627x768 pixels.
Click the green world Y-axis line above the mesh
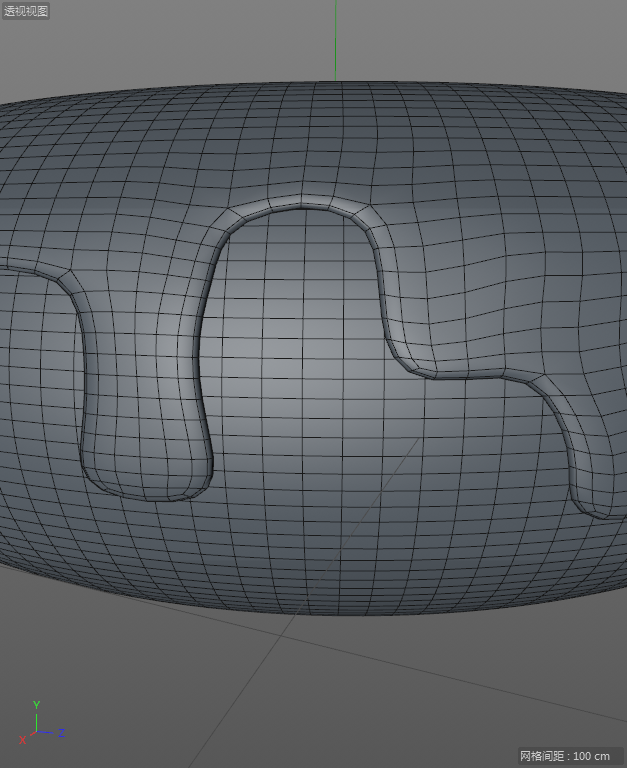(335, 40)
